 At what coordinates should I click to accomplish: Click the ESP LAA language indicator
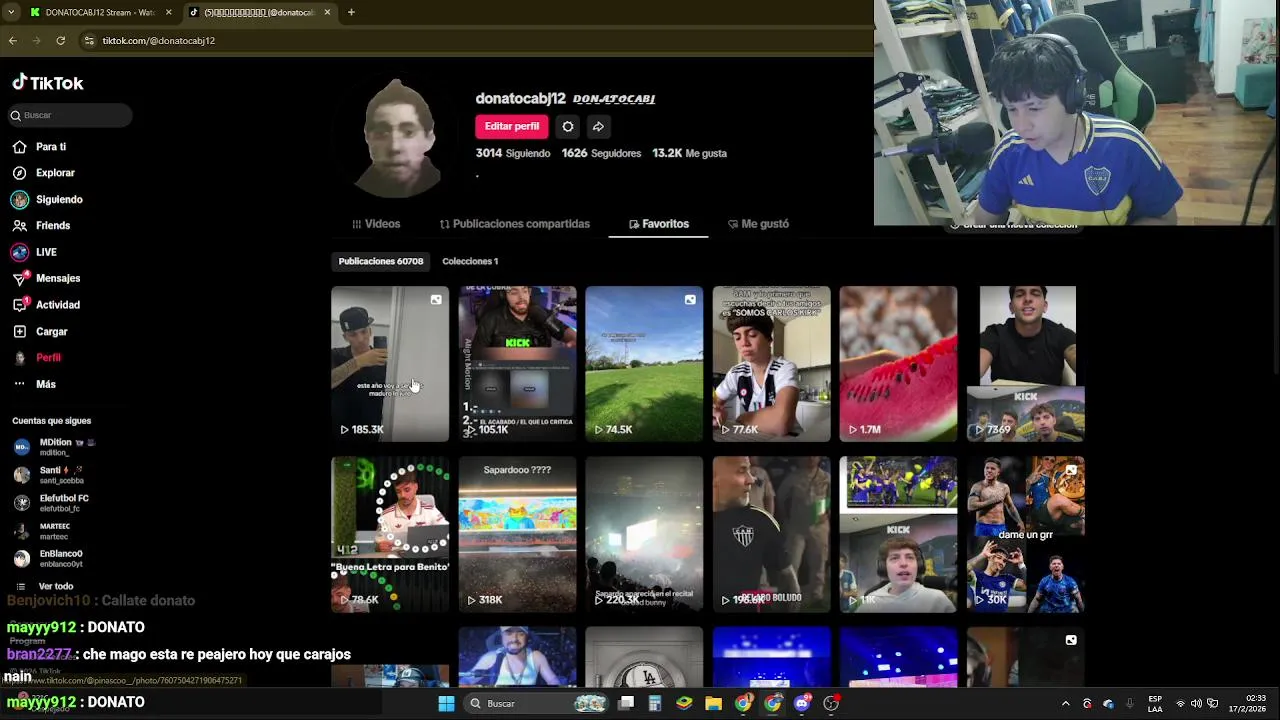click(1155, 703)
